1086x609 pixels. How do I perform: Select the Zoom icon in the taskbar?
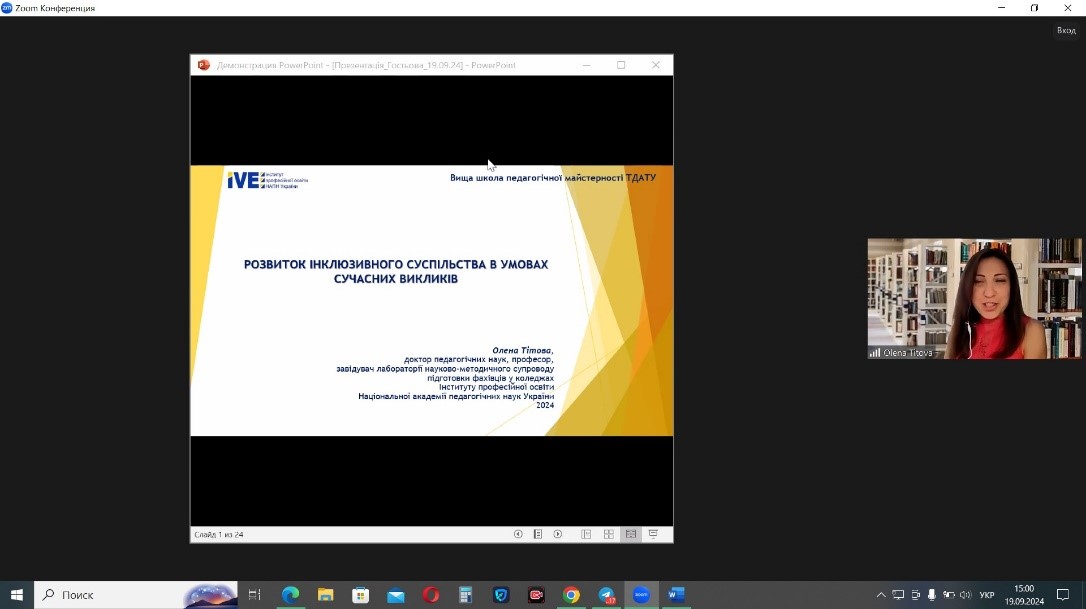[x=641, y=594]
